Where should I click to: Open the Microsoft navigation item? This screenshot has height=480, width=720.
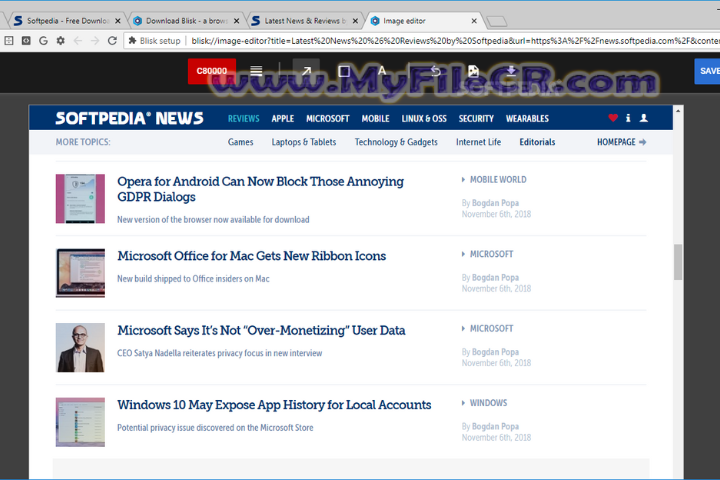(x=327, y=119)
